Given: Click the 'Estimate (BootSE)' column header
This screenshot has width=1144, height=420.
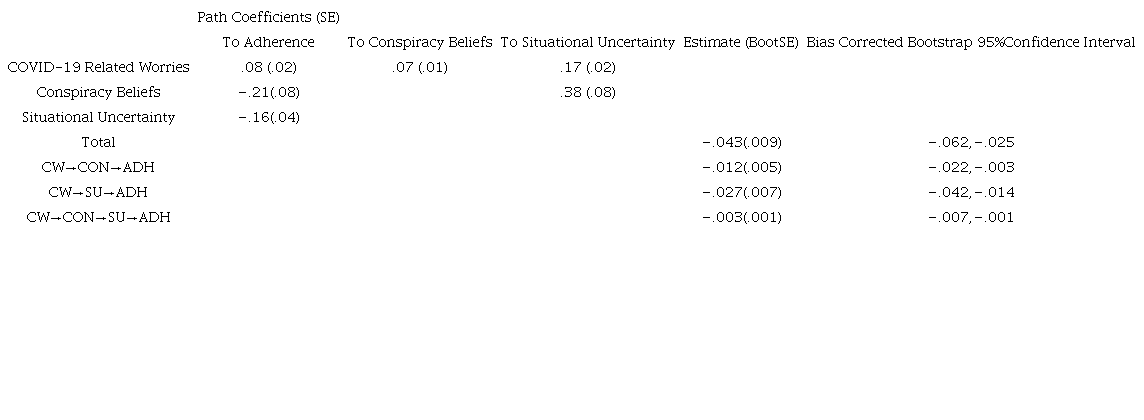Looking at the screenshot, I should click(x=741, y=43).
